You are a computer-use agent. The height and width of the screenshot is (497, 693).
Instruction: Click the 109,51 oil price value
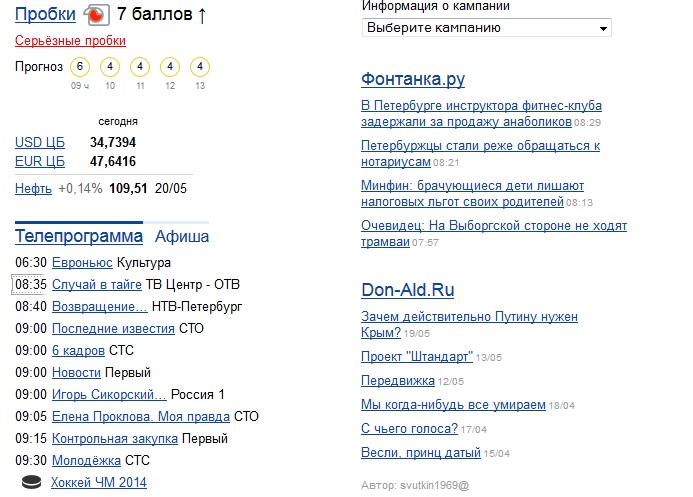(128, 189)
